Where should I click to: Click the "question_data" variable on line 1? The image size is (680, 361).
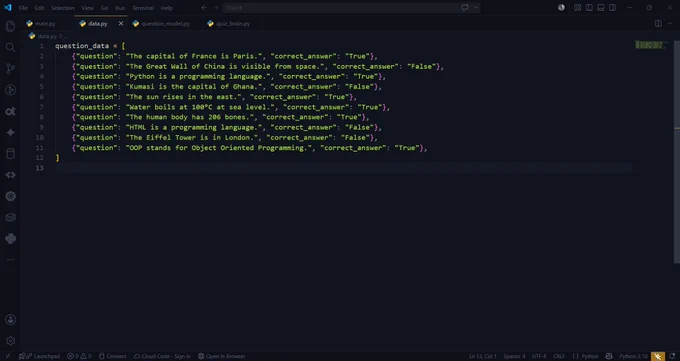pyautogui.click(x=82, y=46)
